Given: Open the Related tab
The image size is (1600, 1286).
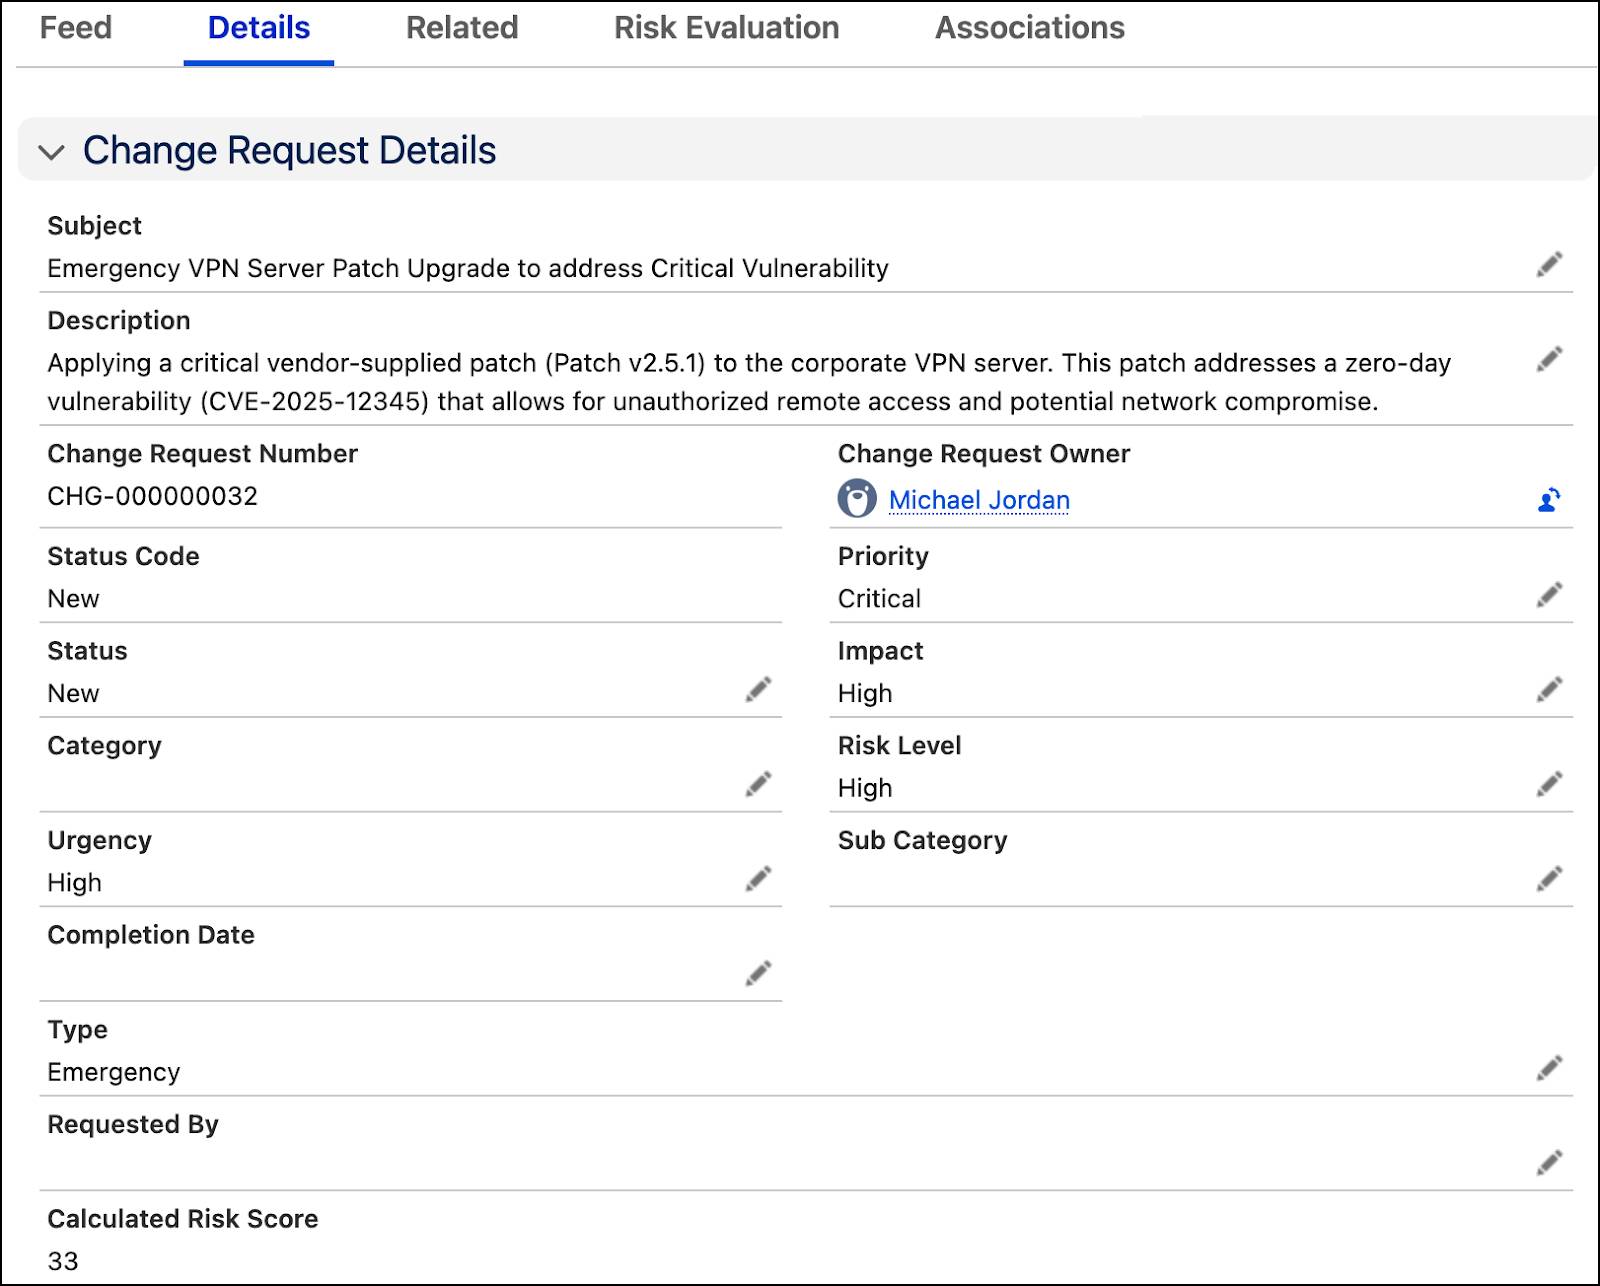Looking at the screenshot, I should click(462, 28).
